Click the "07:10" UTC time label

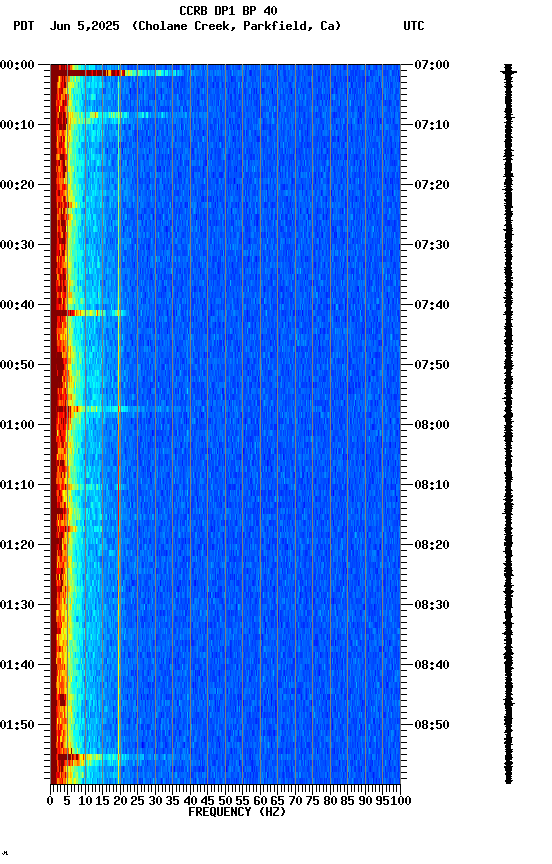(x=432, y=125)
